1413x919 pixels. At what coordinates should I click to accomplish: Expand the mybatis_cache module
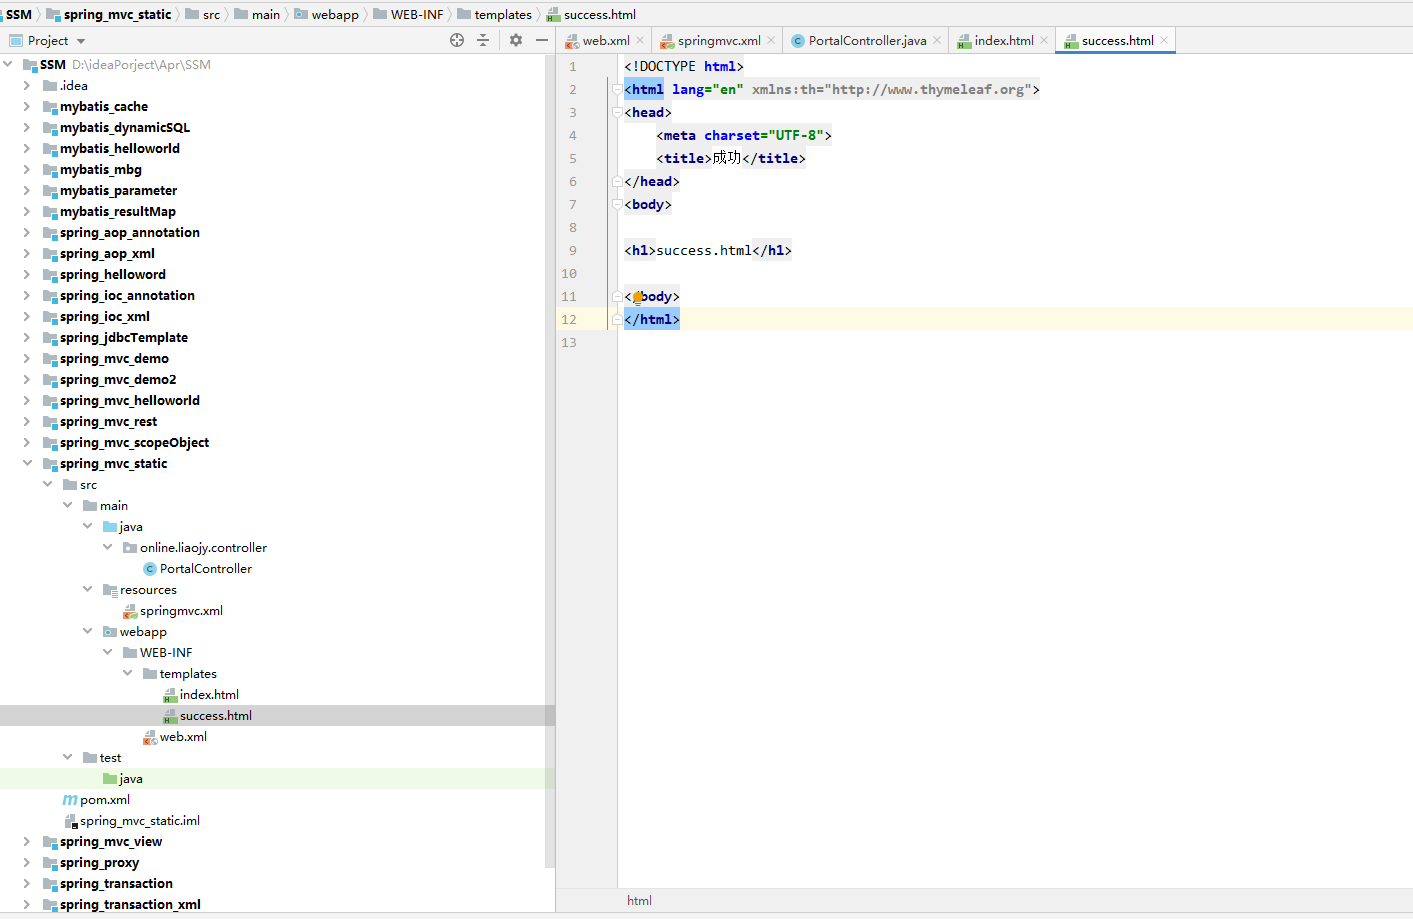coord(27,106)
